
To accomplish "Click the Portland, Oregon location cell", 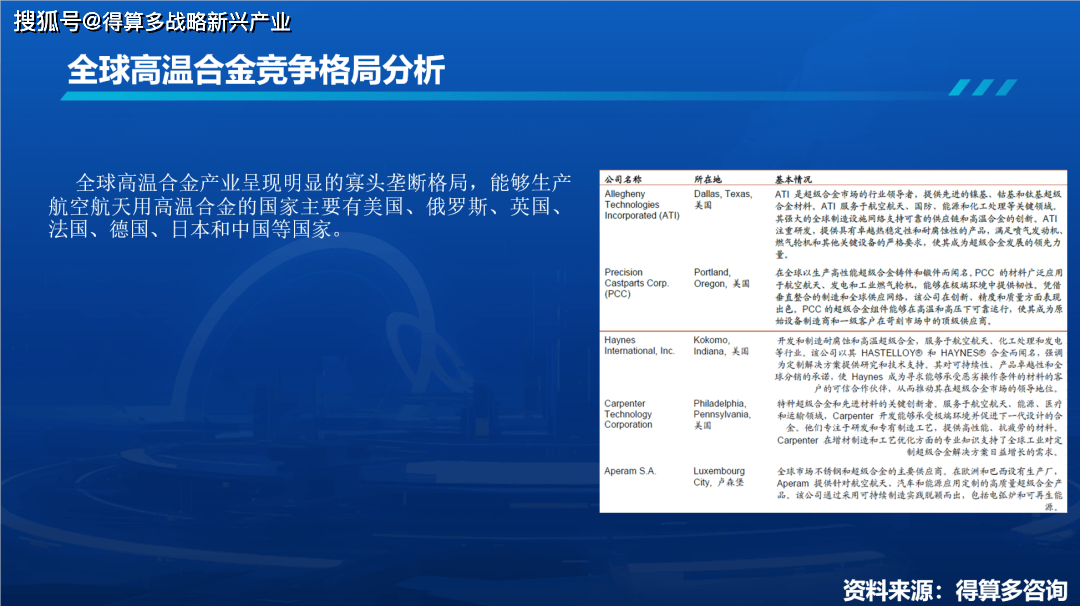I will 721,278.
